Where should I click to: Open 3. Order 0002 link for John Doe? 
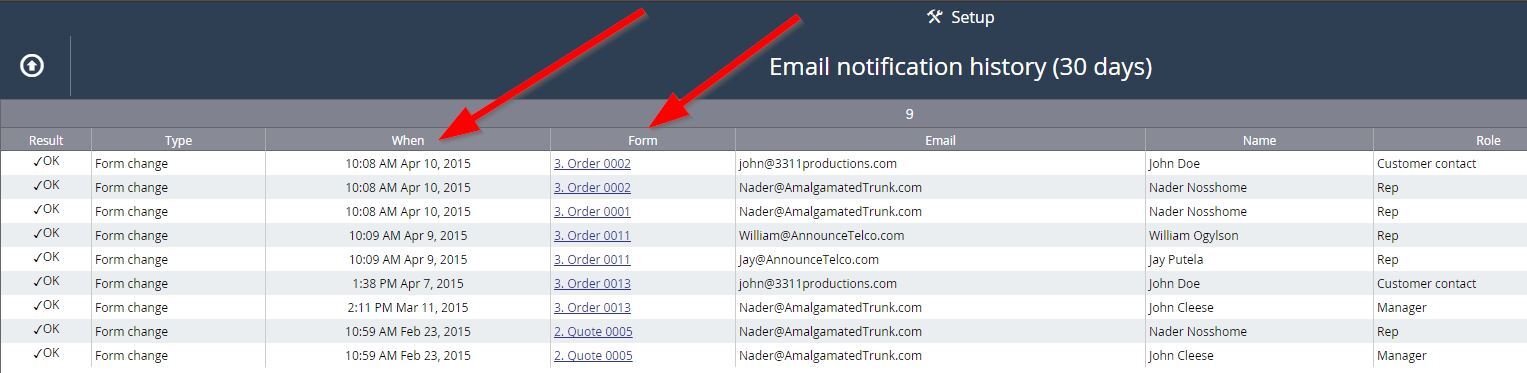592,163
